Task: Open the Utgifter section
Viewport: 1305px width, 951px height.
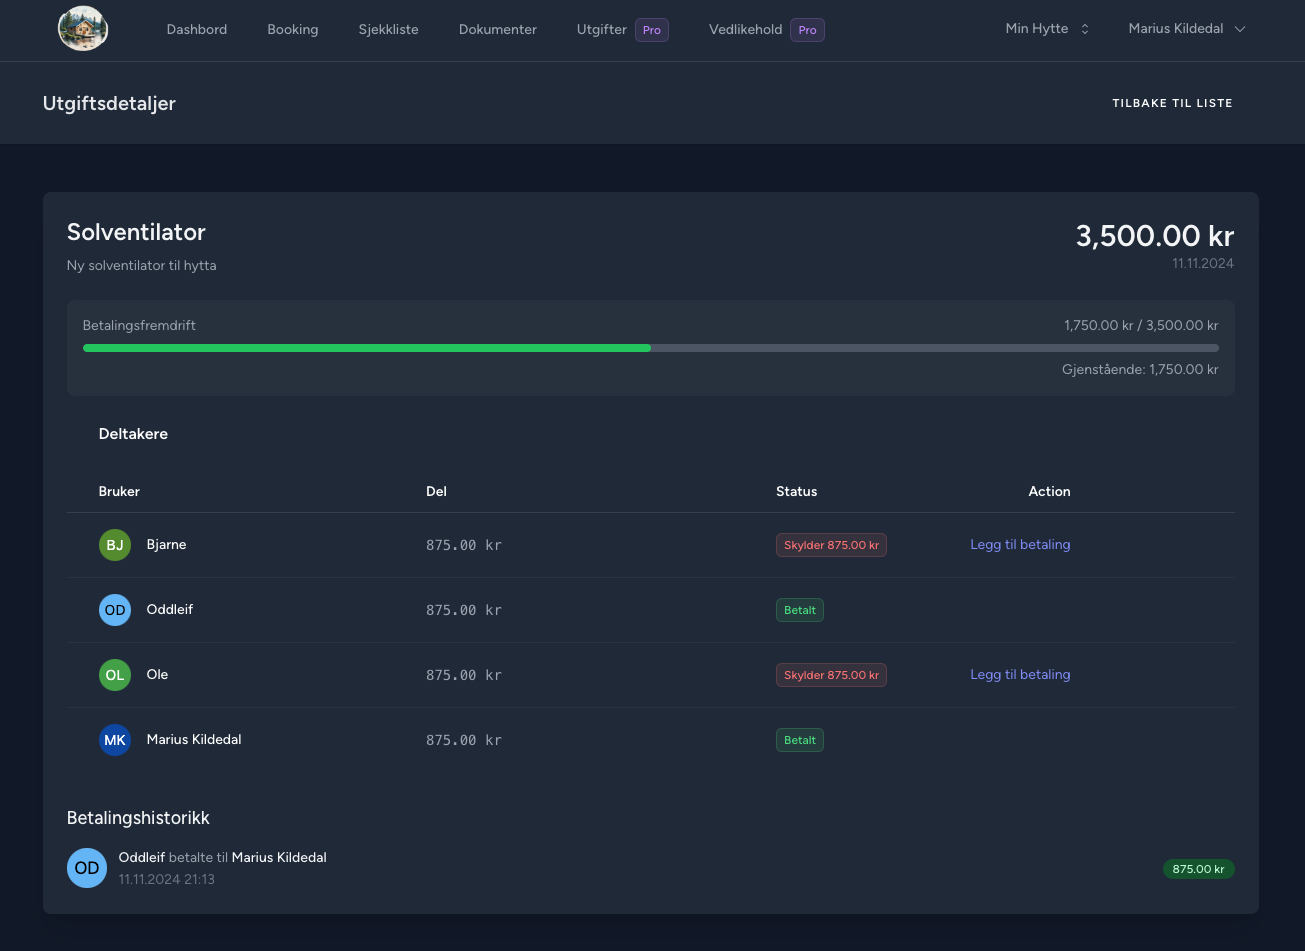Action: click(x=602, y=29)
